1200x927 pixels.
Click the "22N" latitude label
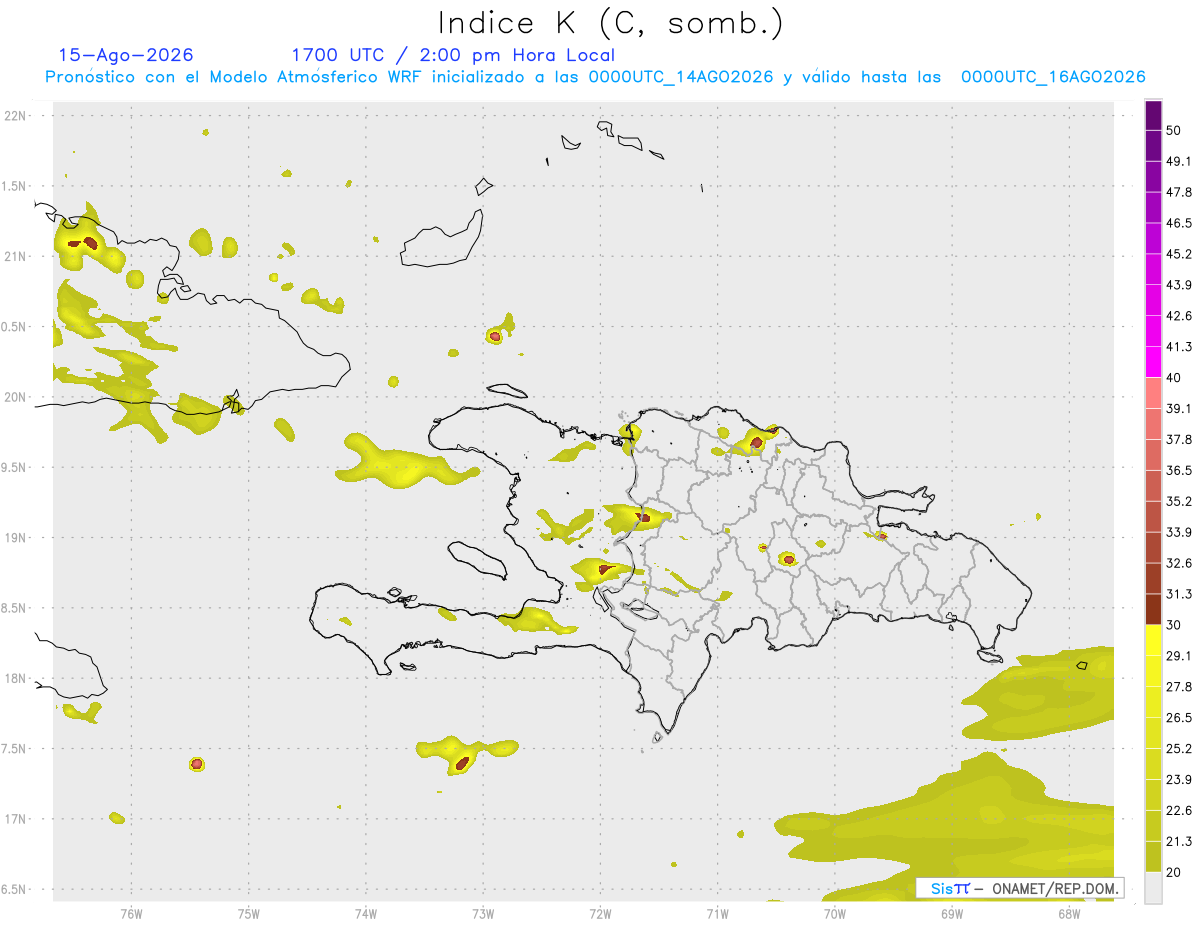click(16, 116)
